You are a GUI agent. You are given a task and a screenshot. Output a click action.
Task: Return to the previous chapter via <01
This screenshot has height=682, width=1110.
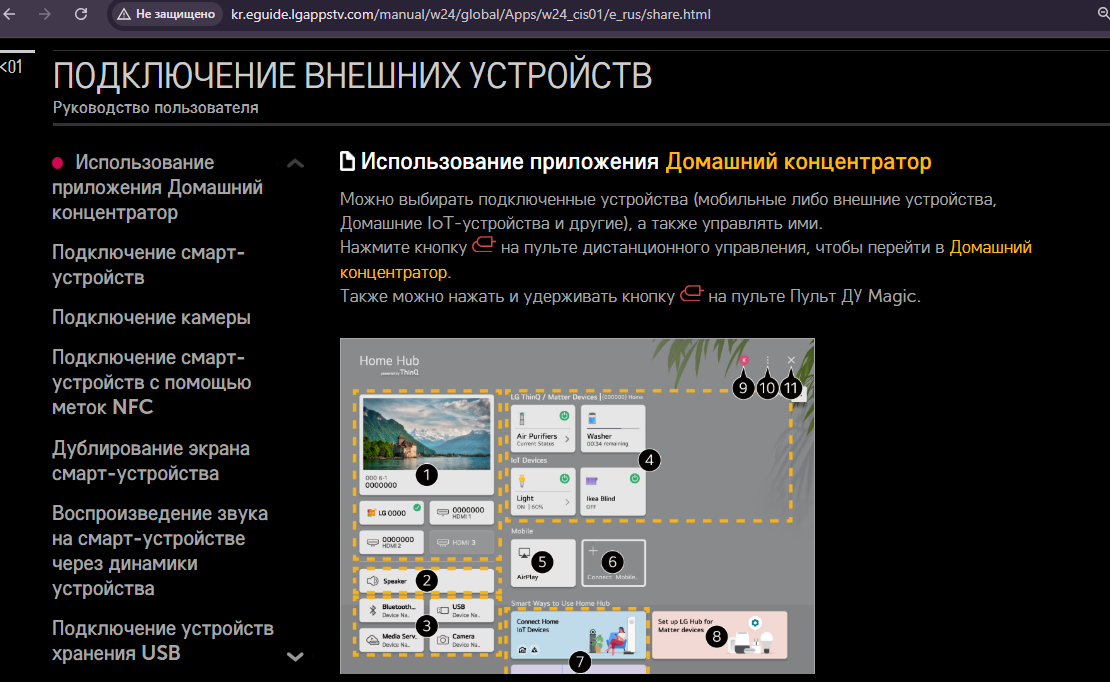pos(11,67)
